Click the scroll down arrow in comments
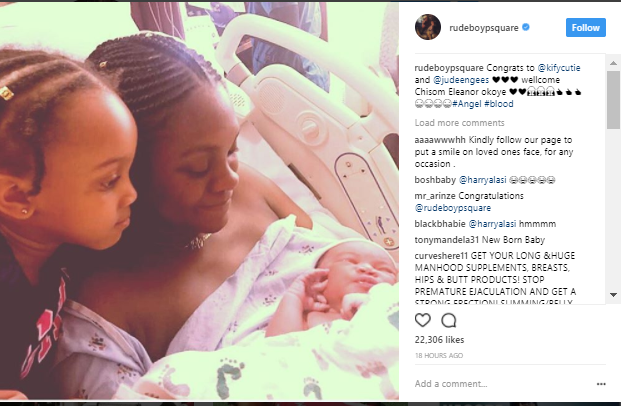This screenshot has height=406, width=621. click(x=613, y=295)
